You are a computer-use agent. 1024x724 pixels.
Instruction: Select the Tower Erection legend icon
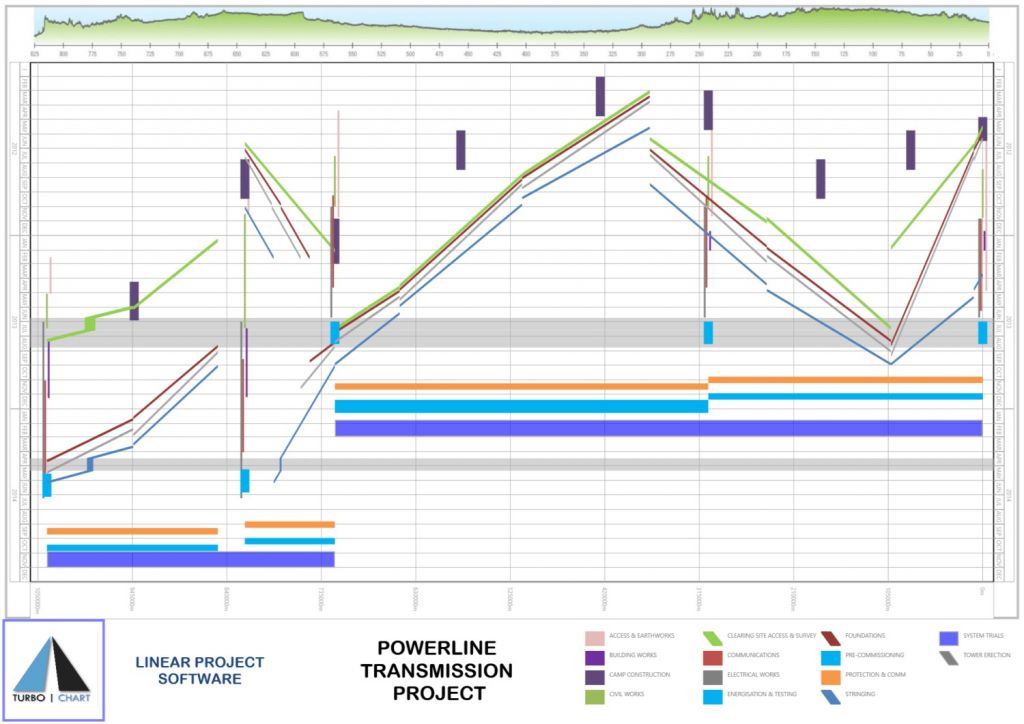click(x=947, y=656)
